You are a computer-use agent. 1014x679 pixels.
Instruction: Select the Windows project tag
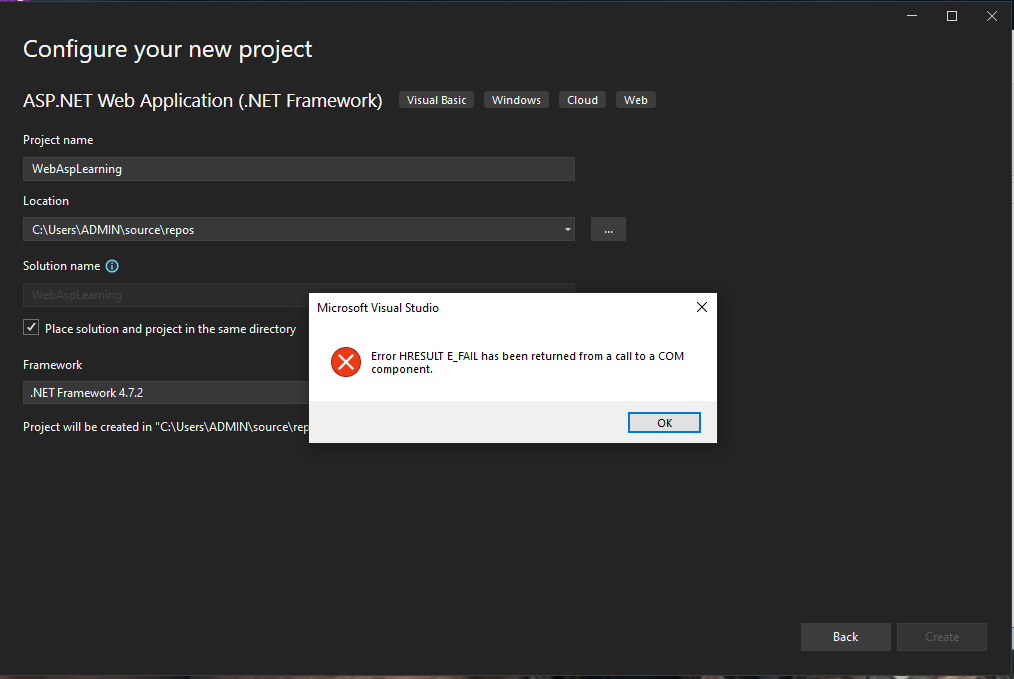[516, 99]
